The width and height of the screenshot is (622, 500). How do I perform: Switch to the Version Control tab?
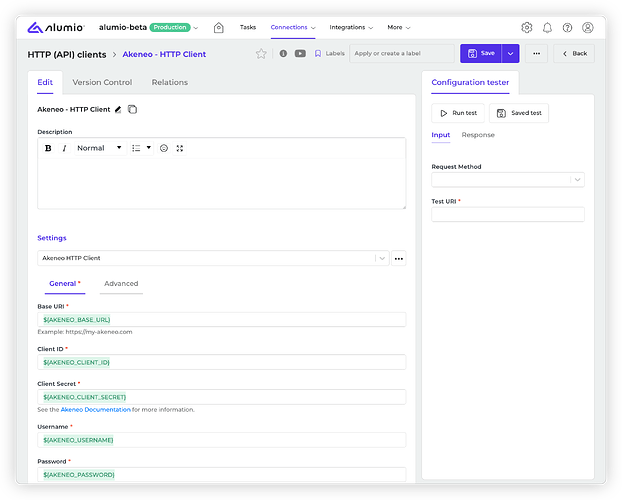[x=102, y=82]
